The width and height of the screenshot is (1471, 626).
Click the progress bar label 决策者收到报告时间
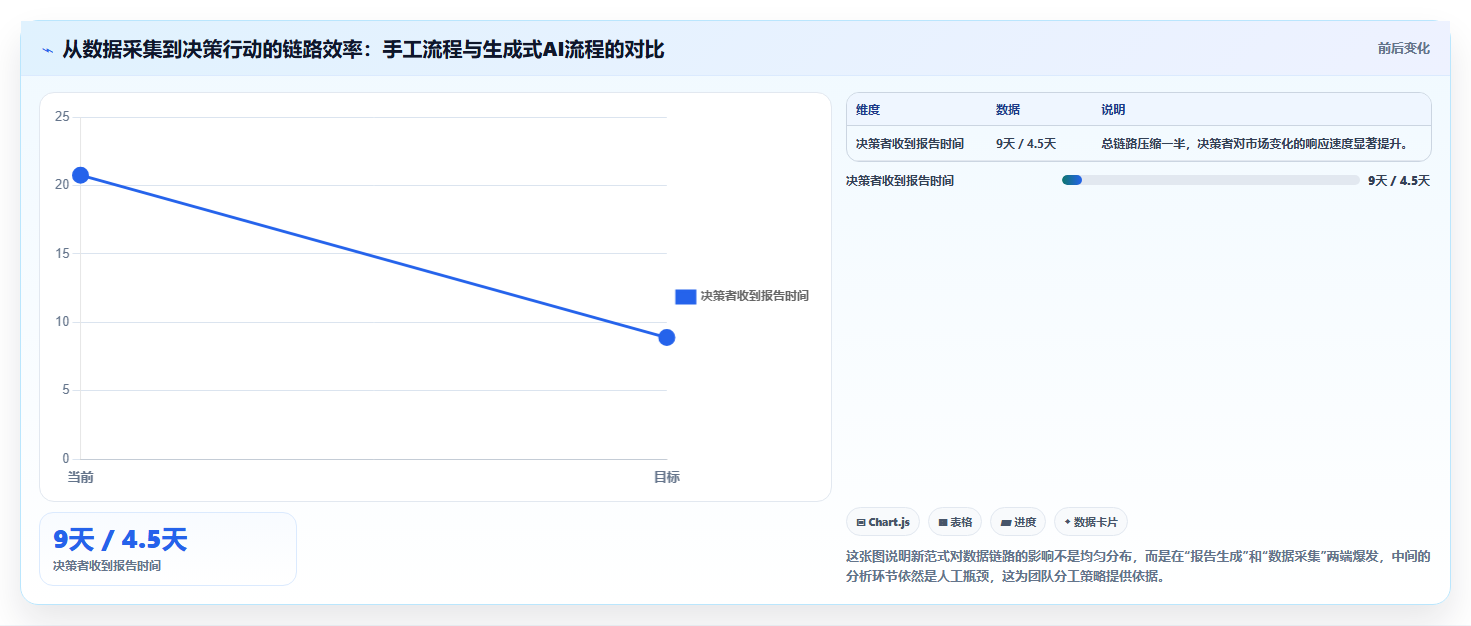[x=900, y=181]
